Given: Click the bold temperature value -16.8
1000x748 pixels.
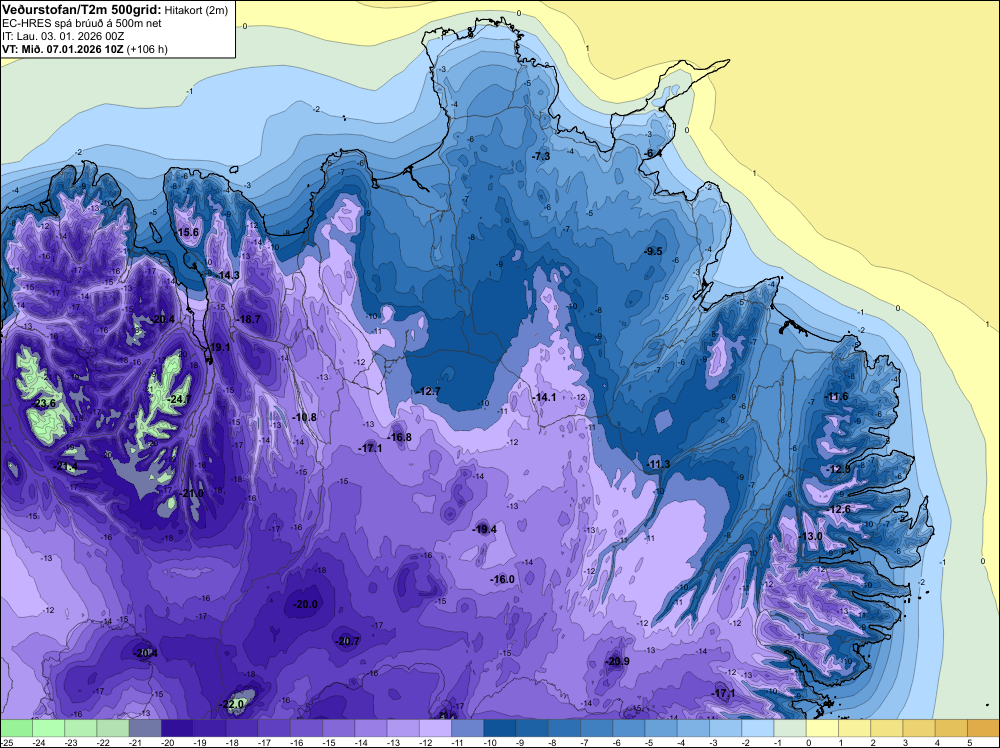Looking at the screenshot, I should [x=399, y=437].
